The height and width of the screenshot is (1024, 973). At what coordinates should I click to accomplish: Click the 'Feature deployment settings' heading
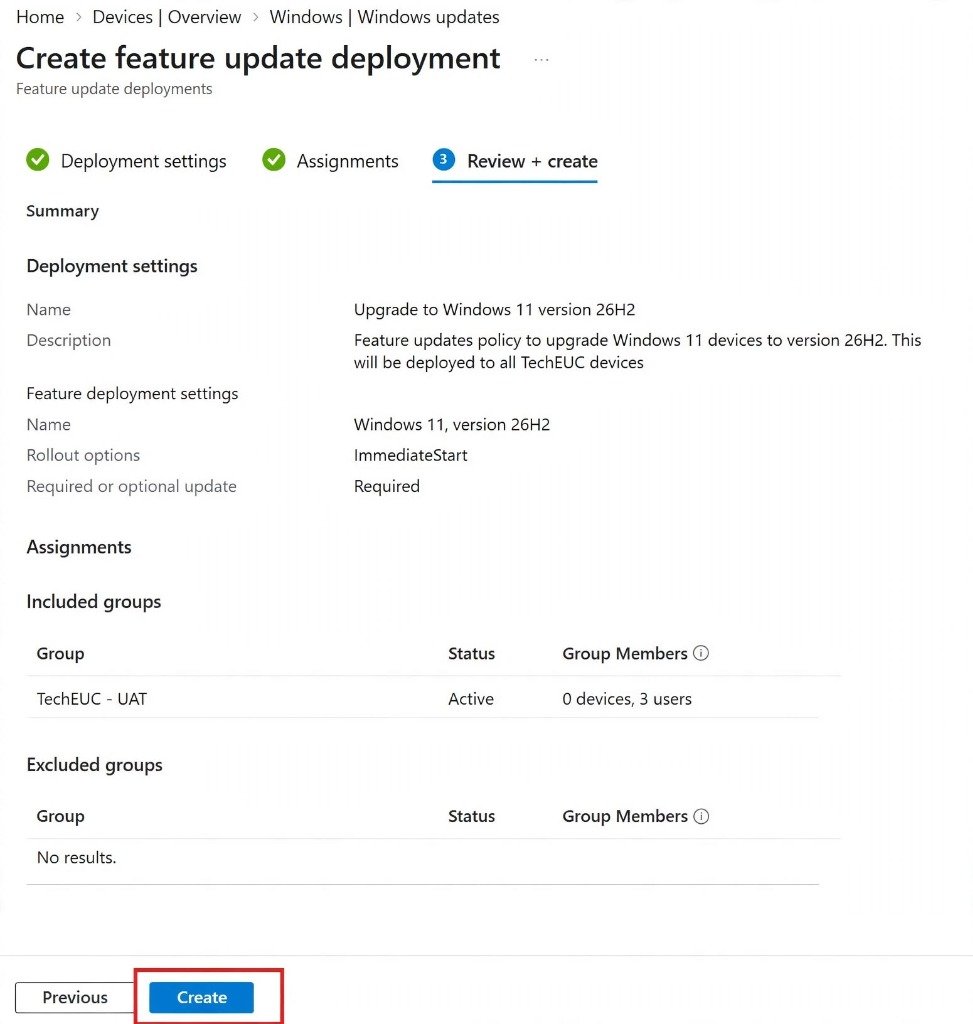(132, 394)
